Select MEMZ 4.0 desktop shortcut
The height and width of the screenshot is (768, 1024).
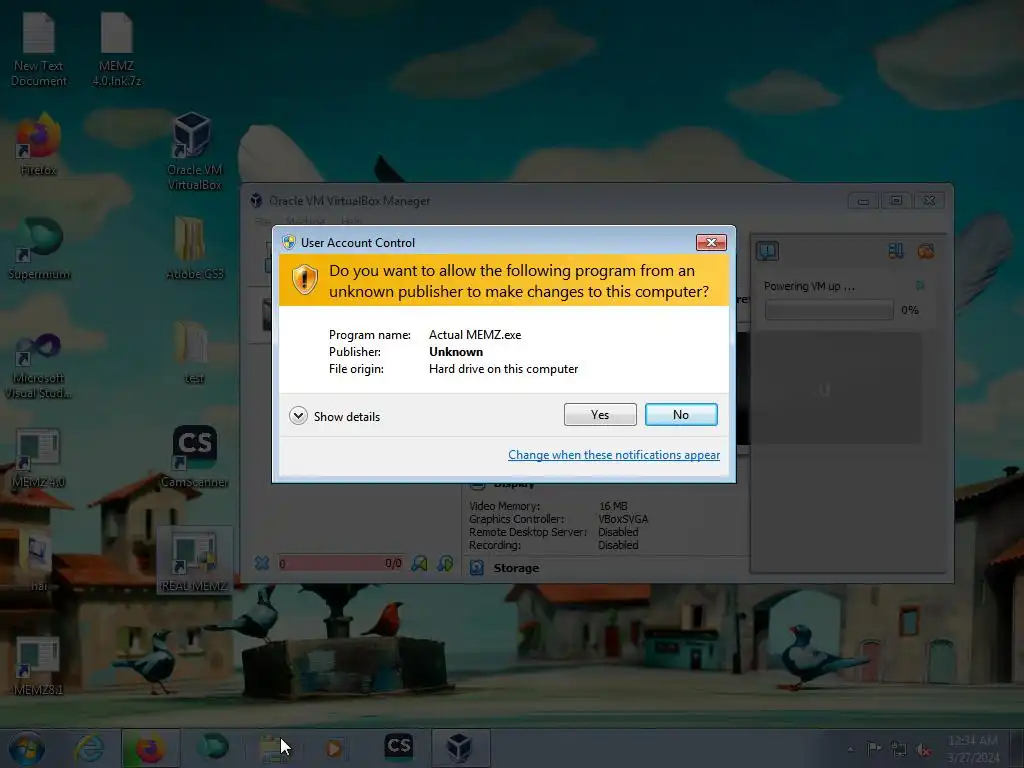[39, 457]
